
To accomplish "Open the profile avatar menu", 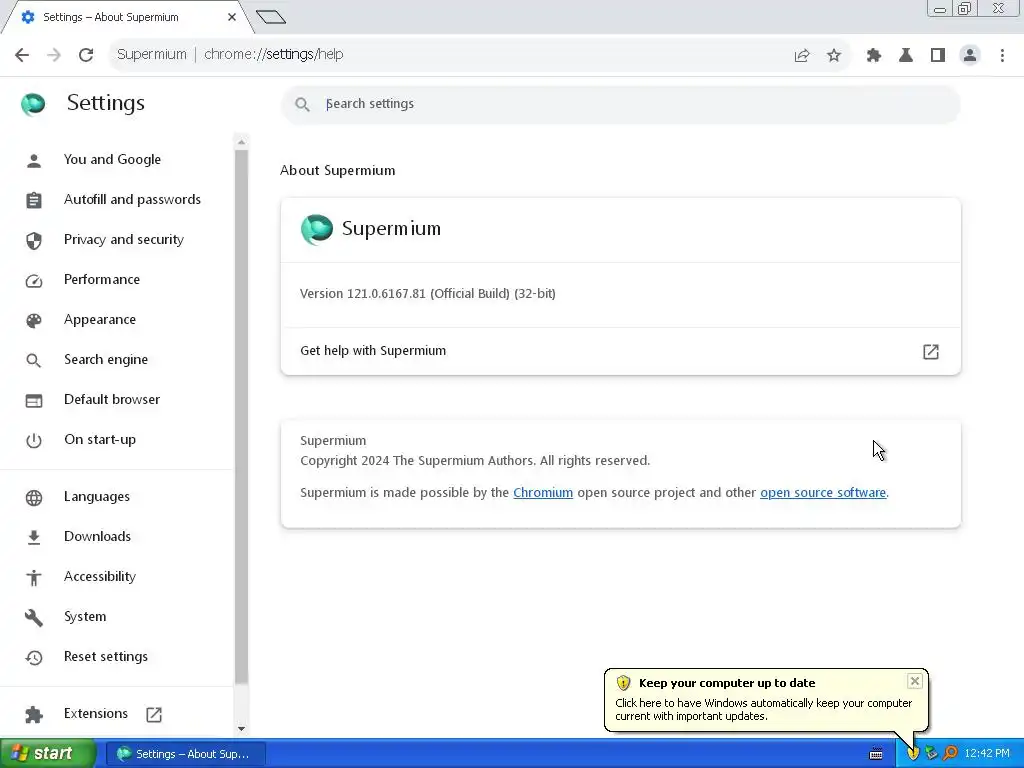I will tap(970, 56).
